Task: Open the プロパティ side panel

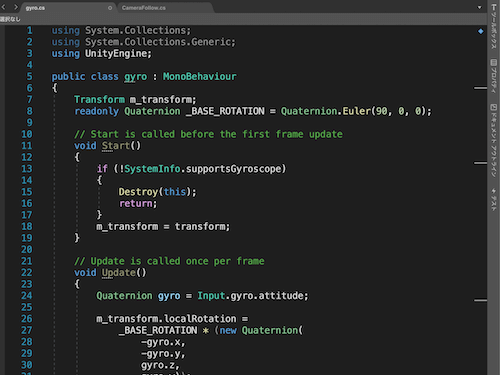Action: tap(494, 76)
